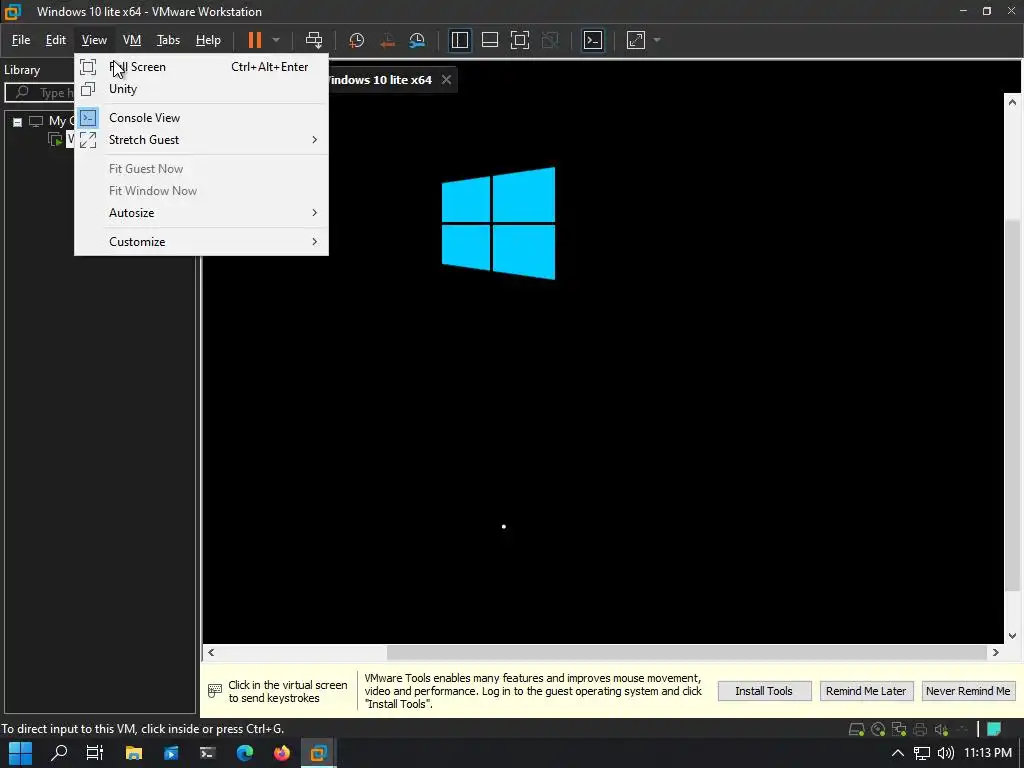Toggle the console view toolbar icon

(x=593, y=40)
